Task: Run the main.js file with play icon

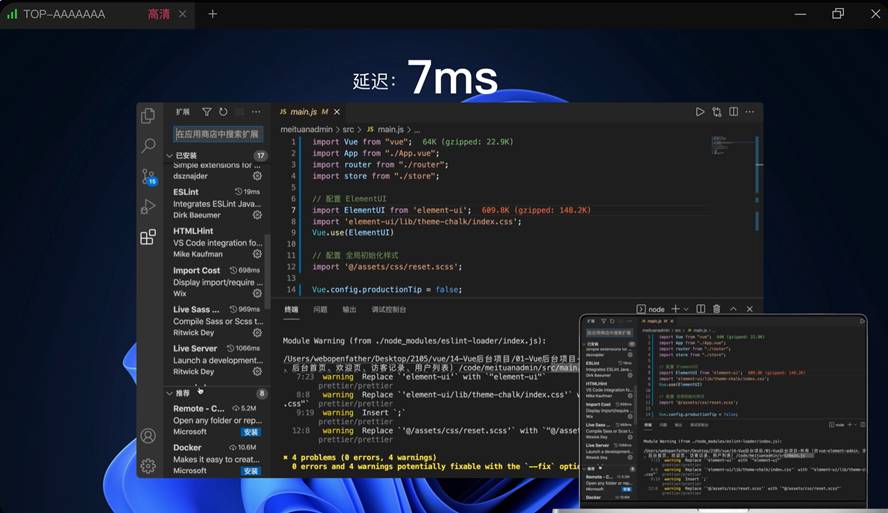Action: point(700,112)
